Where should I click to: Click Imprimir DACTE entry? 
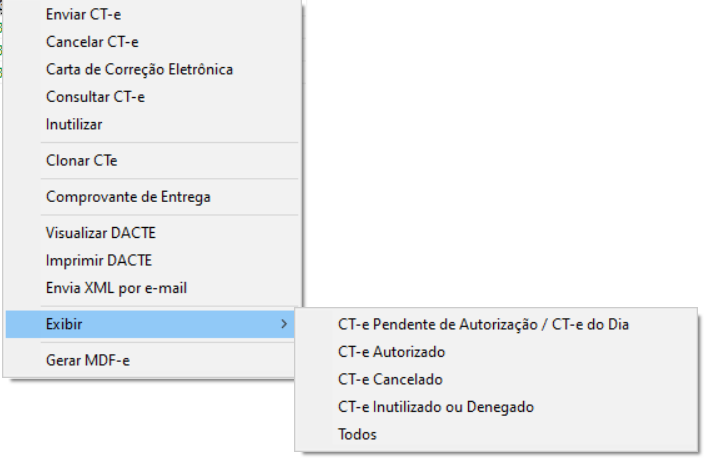coord(99,260)
